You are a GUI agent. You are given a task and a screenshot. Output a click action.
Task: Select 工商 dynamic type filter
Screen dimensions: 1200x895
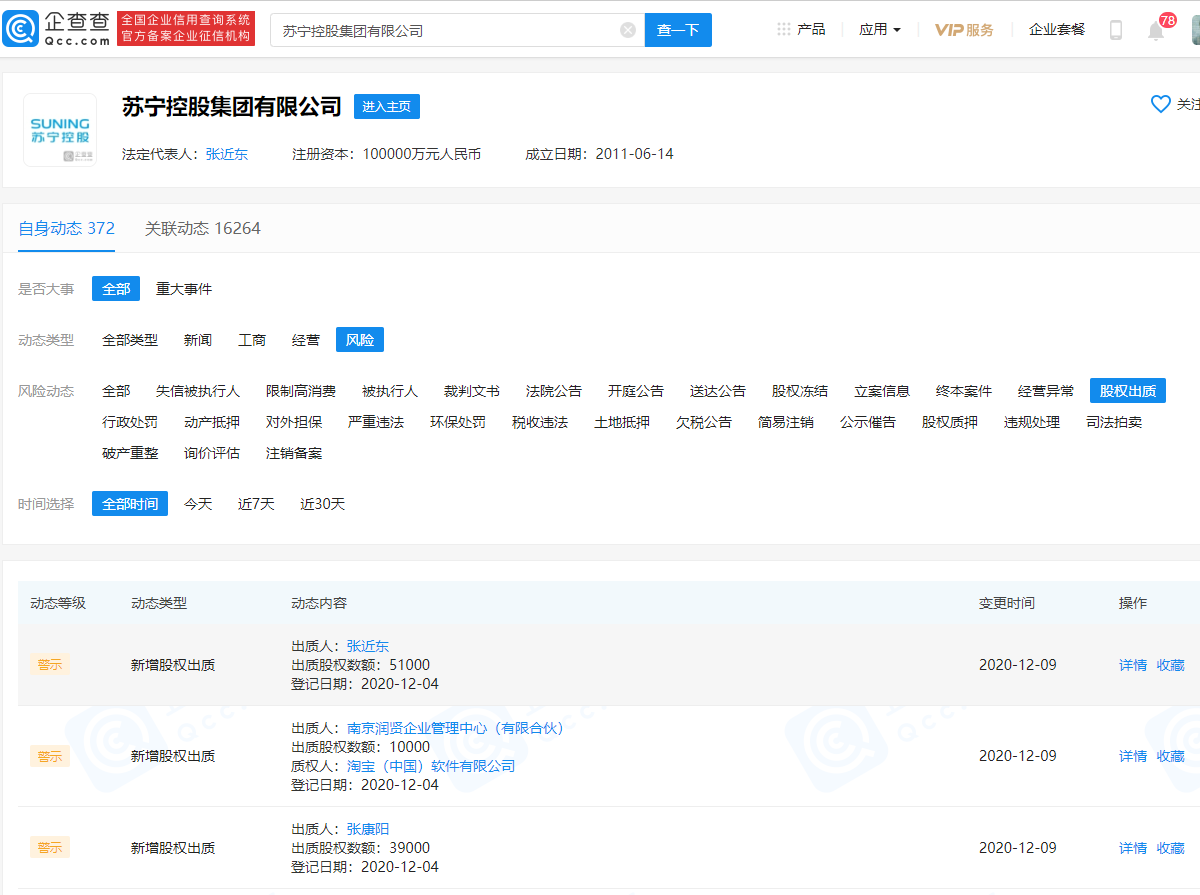coord(252,340)
